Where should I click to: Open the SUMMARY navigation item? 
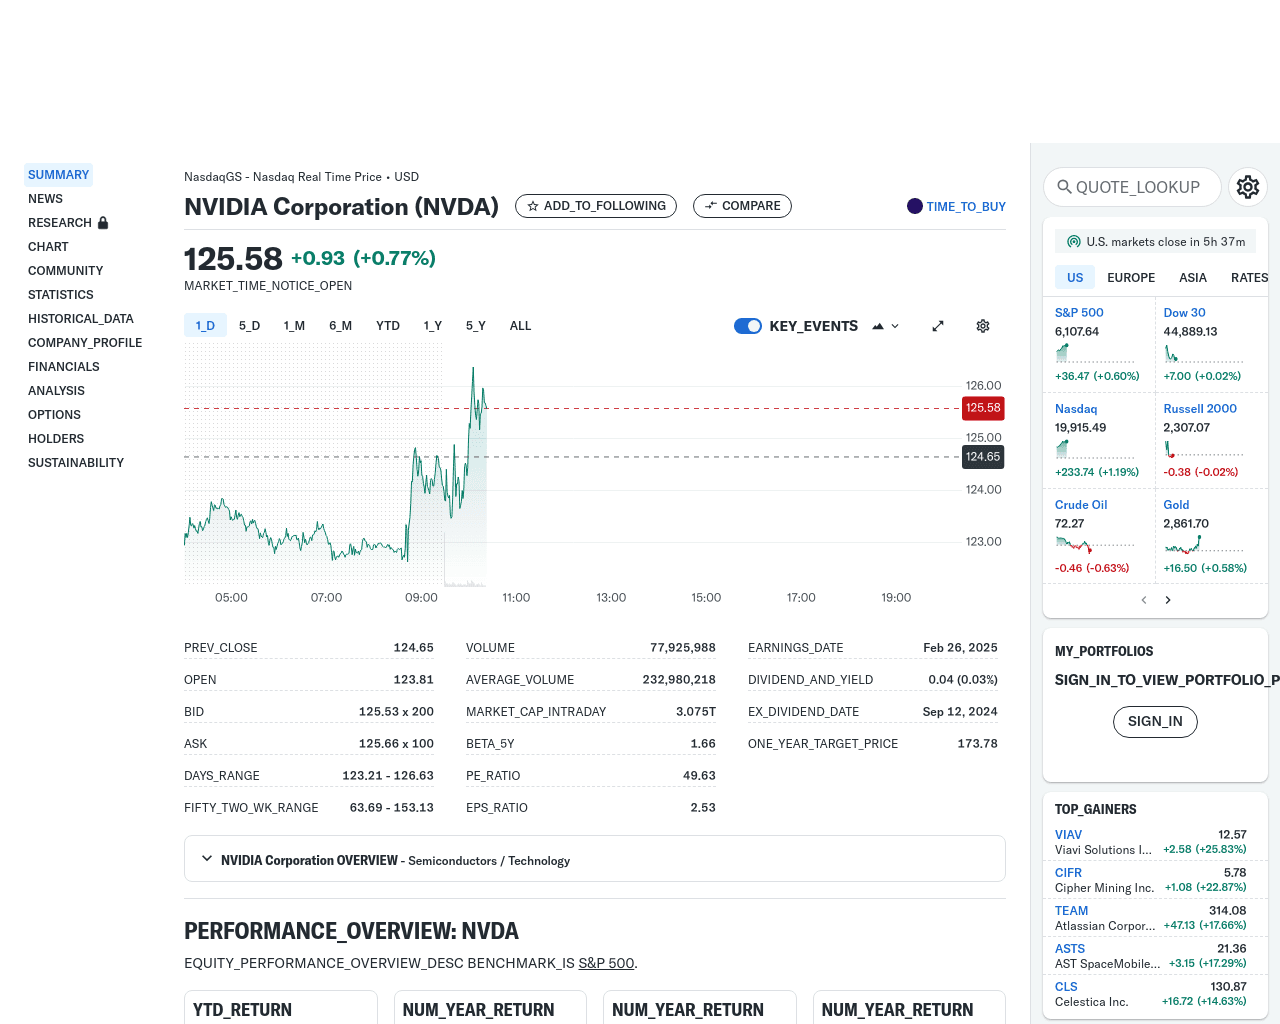[58, 175]
